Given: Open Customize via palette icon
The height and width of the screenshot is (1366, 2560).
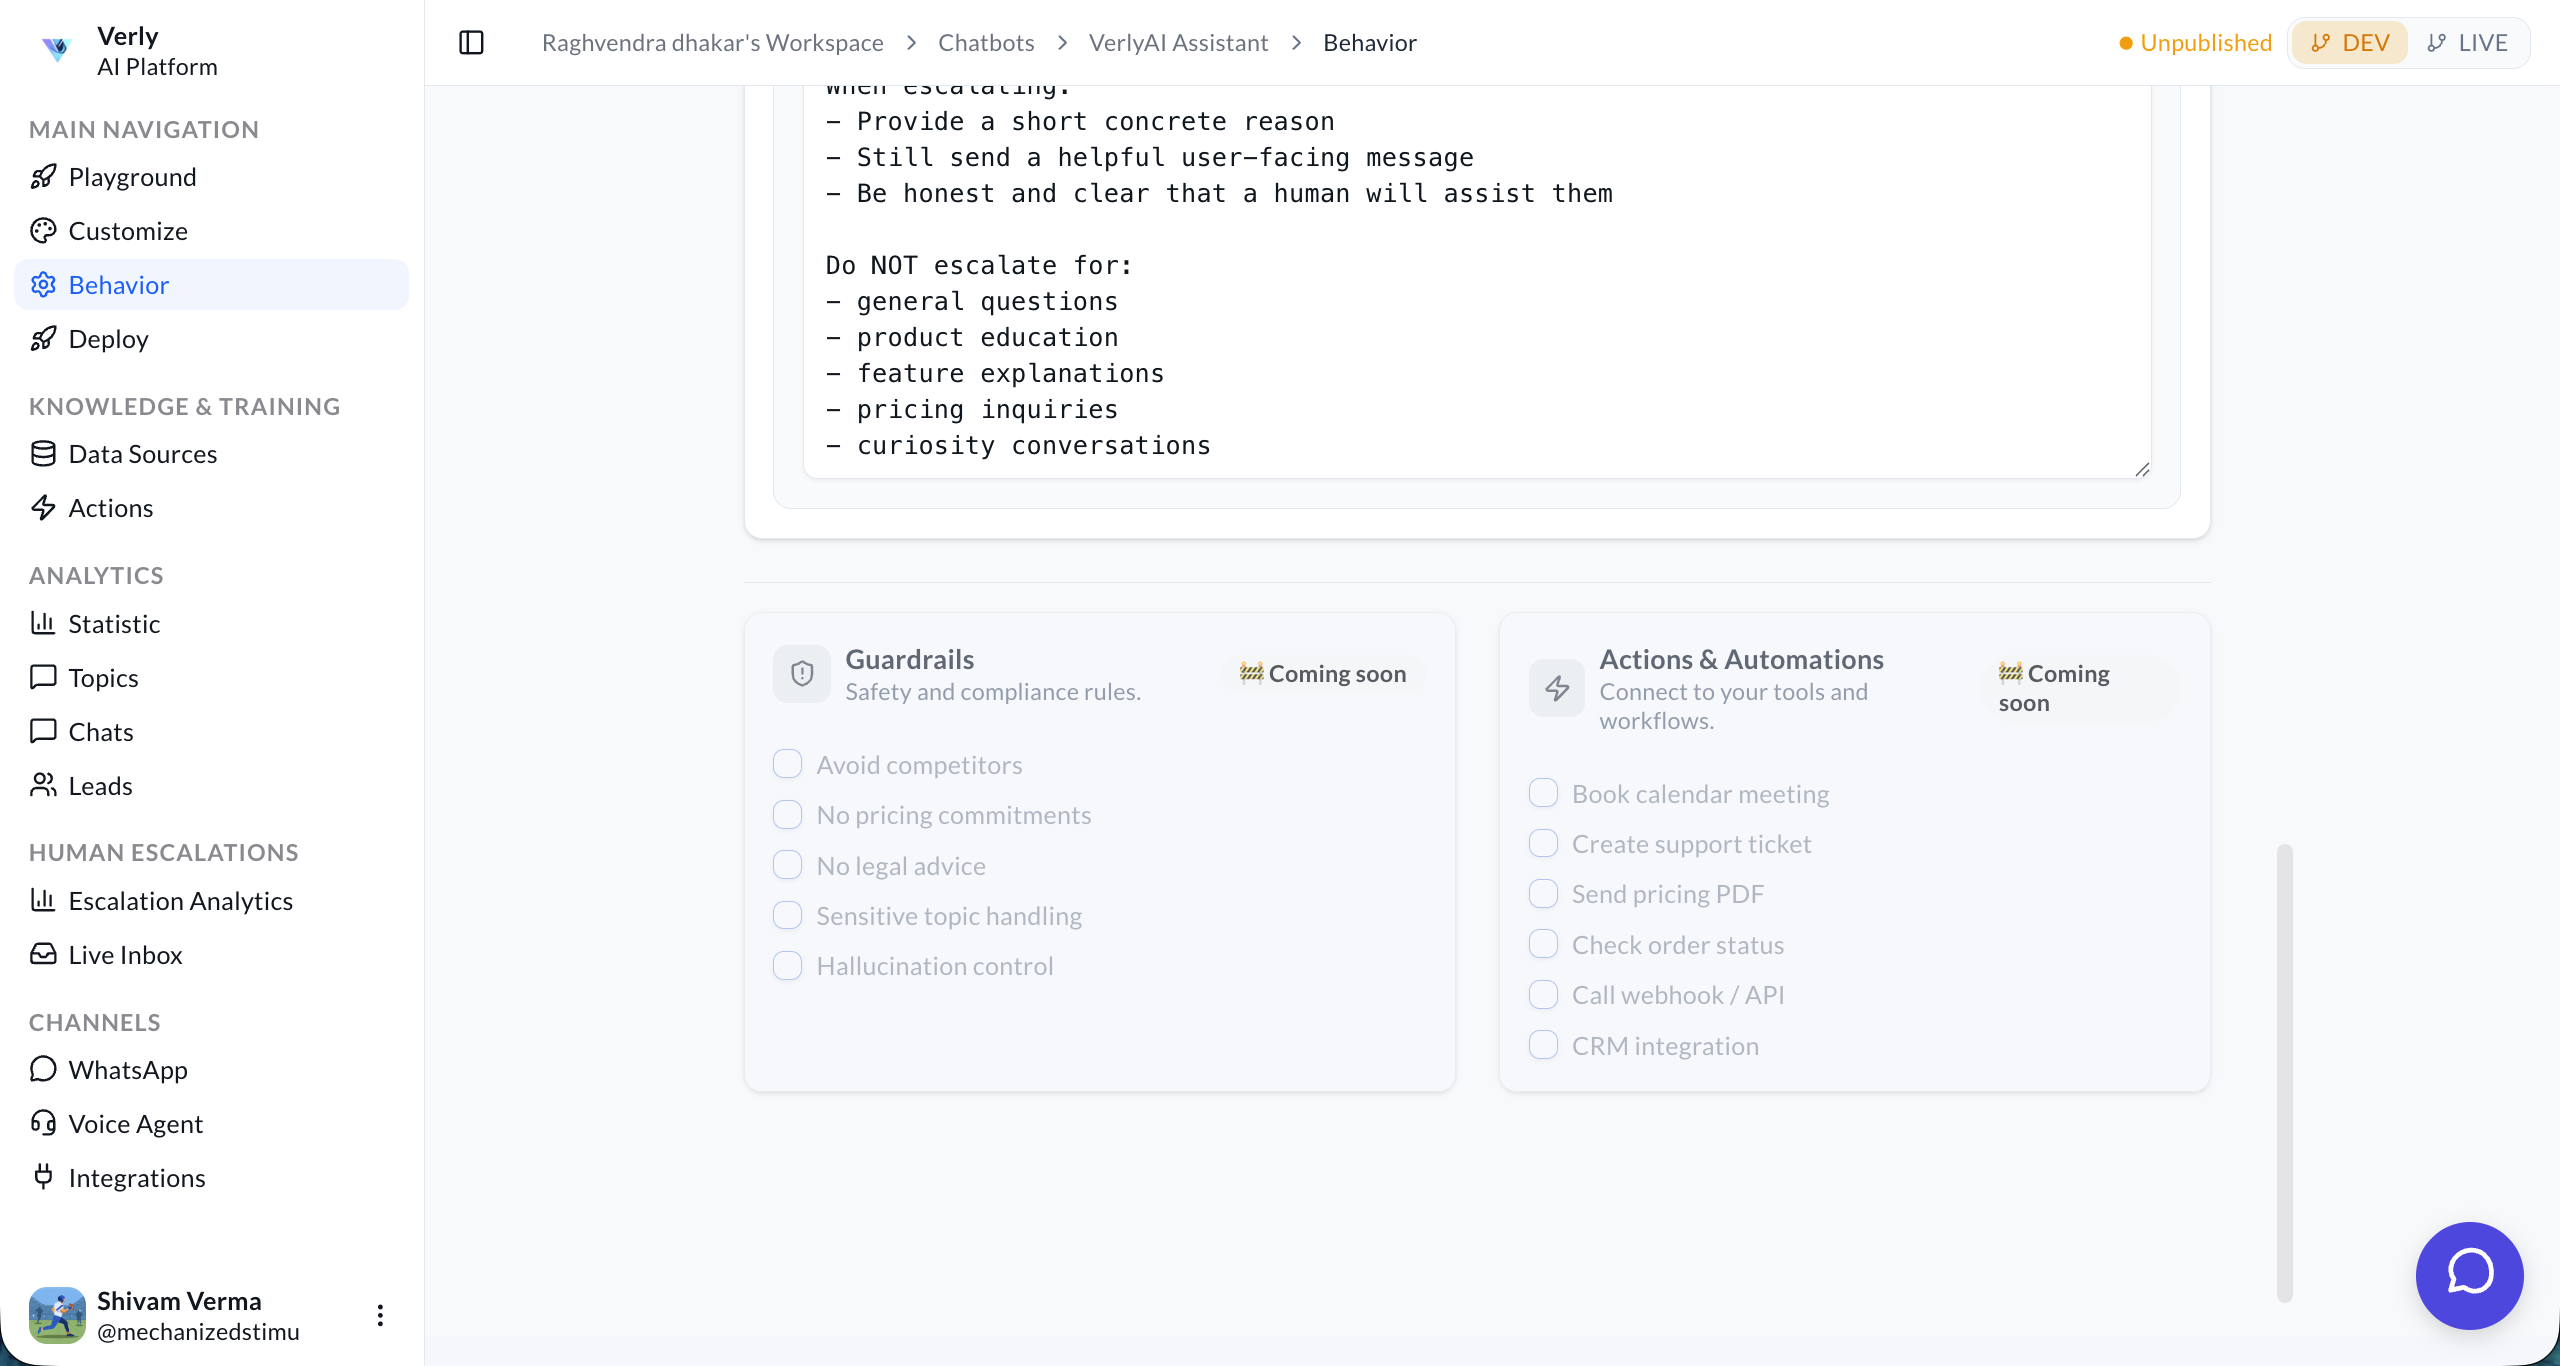Looking at the screenshot, I should pos(43,231).
